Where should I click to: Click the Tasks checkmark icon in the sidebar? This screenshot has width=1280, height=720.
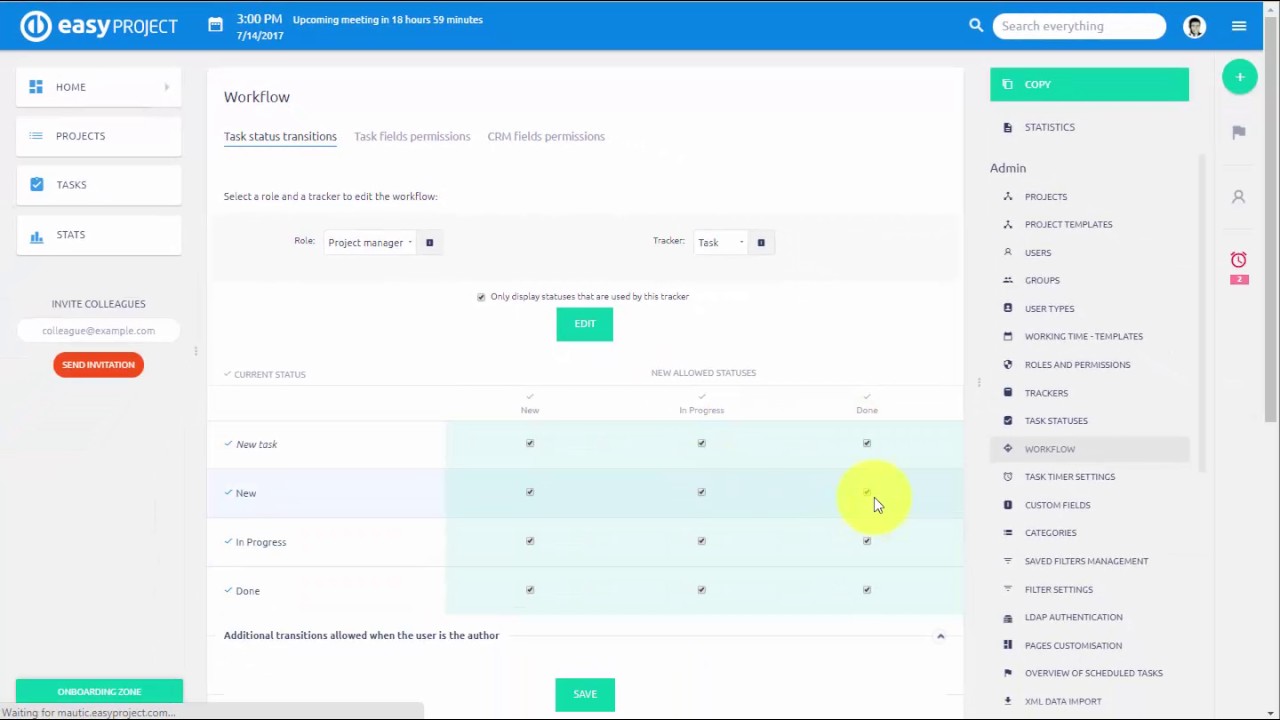(37, 184)
